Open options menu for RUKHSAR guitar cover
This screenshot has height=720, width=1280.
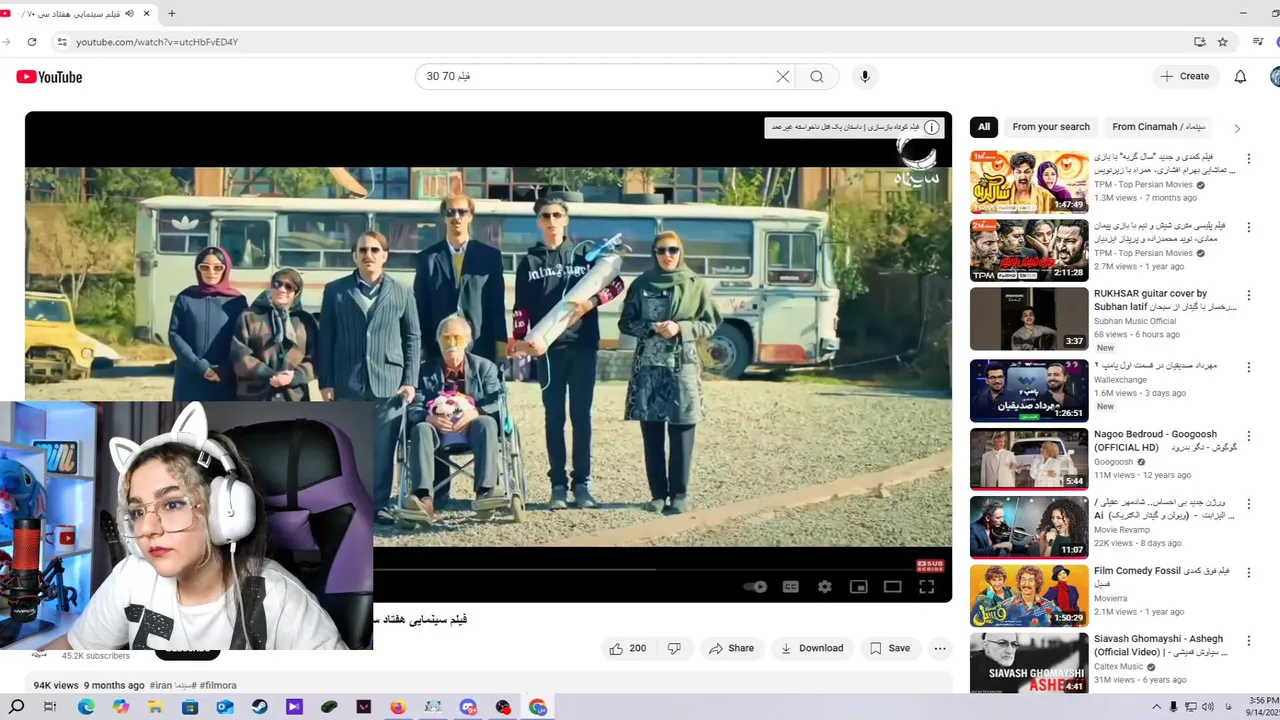coord(1248,296)
